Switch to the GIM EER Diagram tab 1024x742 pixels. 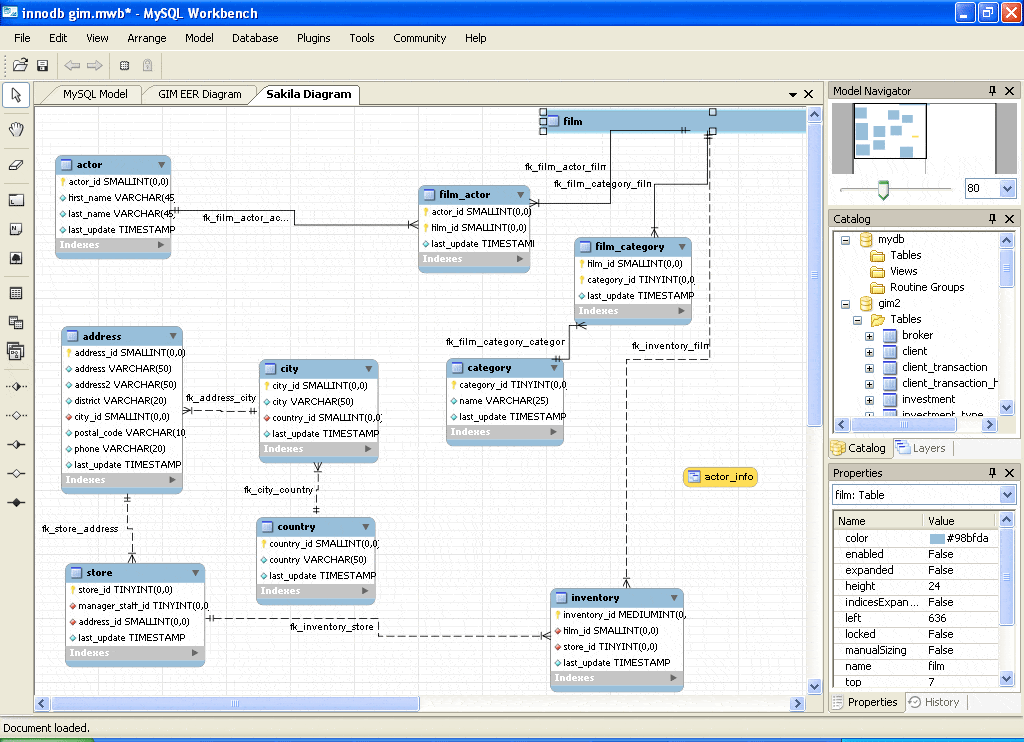tap(199, 94)
